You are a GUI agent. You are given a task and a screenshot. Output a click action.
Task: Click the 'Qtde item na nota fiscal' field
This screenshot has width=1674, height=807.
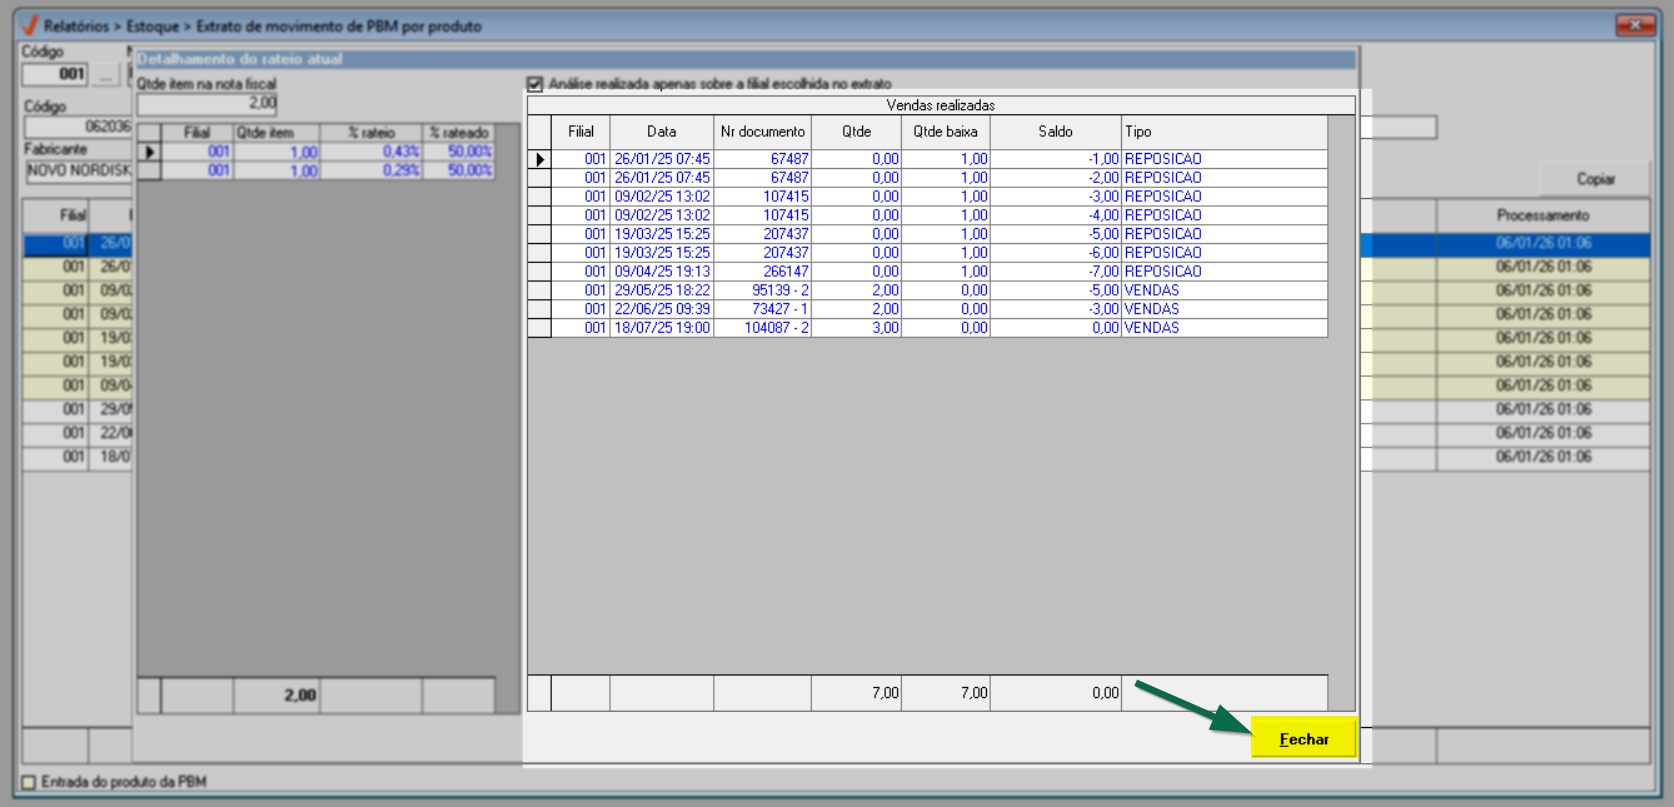[207, 103]
